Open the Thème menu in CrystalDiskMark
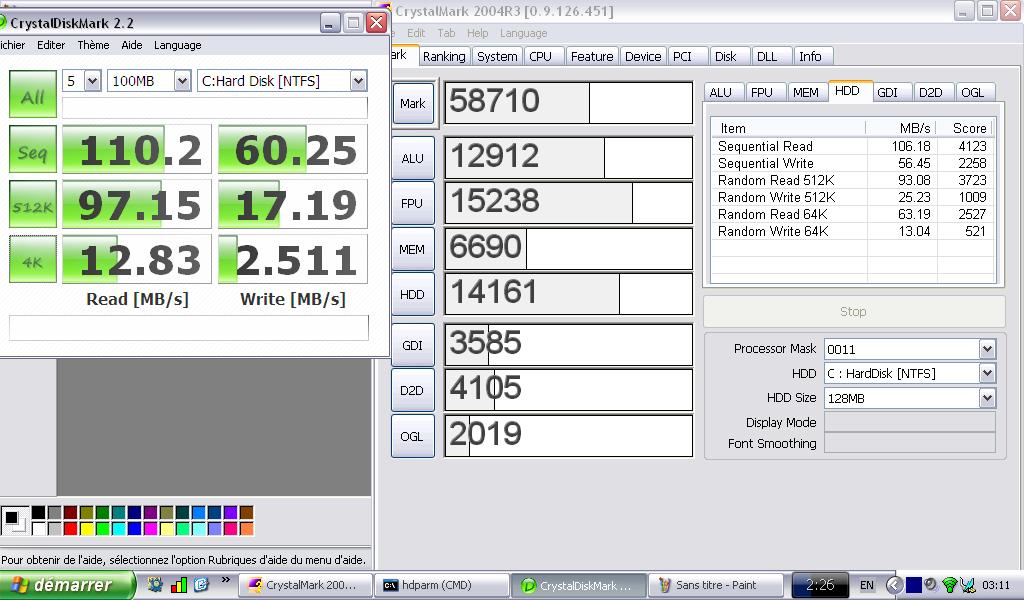1024x600 pixels. [93, 45]
